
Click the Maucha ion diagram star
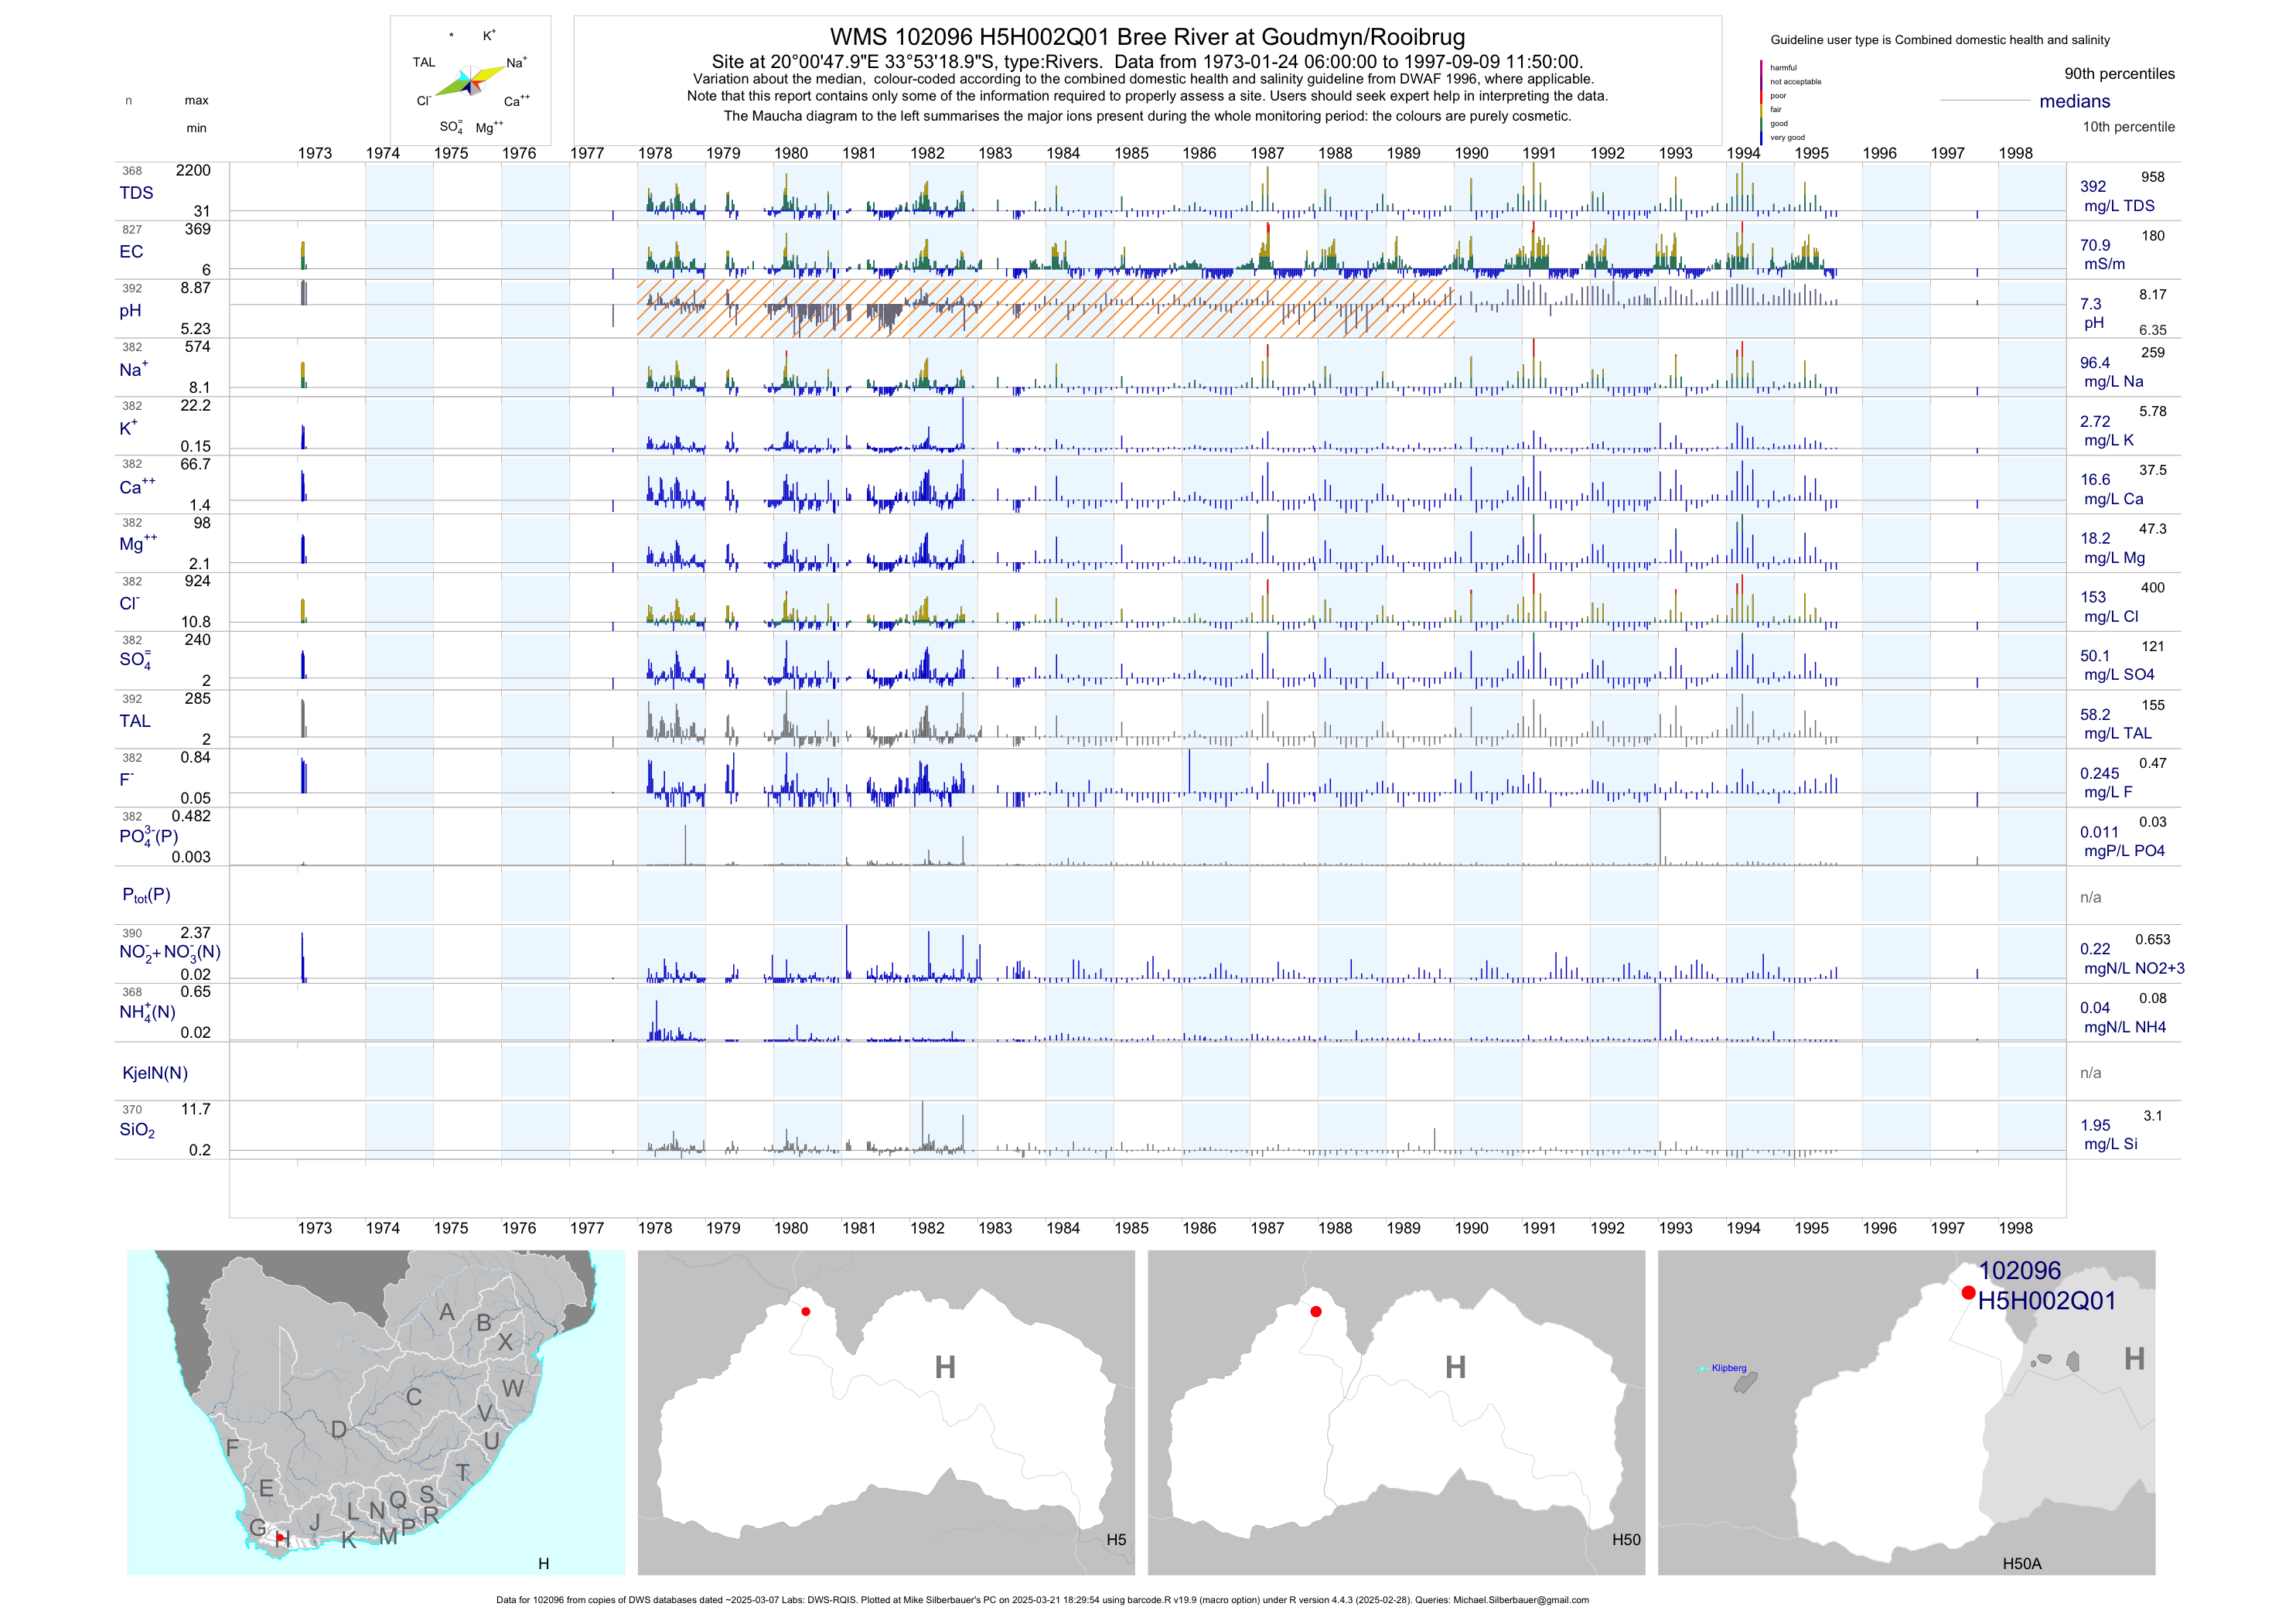coord(470,81)
